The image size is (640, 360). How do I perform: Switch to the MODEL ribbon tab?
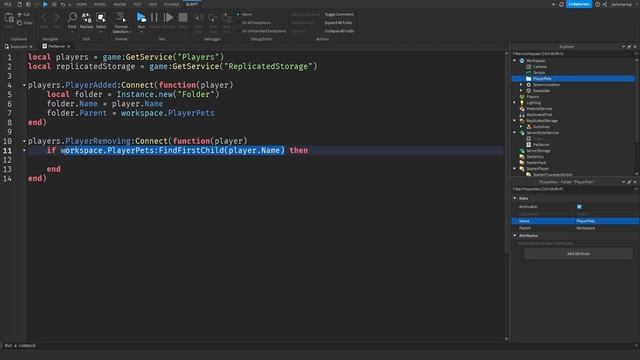click(x=100, y=4)
